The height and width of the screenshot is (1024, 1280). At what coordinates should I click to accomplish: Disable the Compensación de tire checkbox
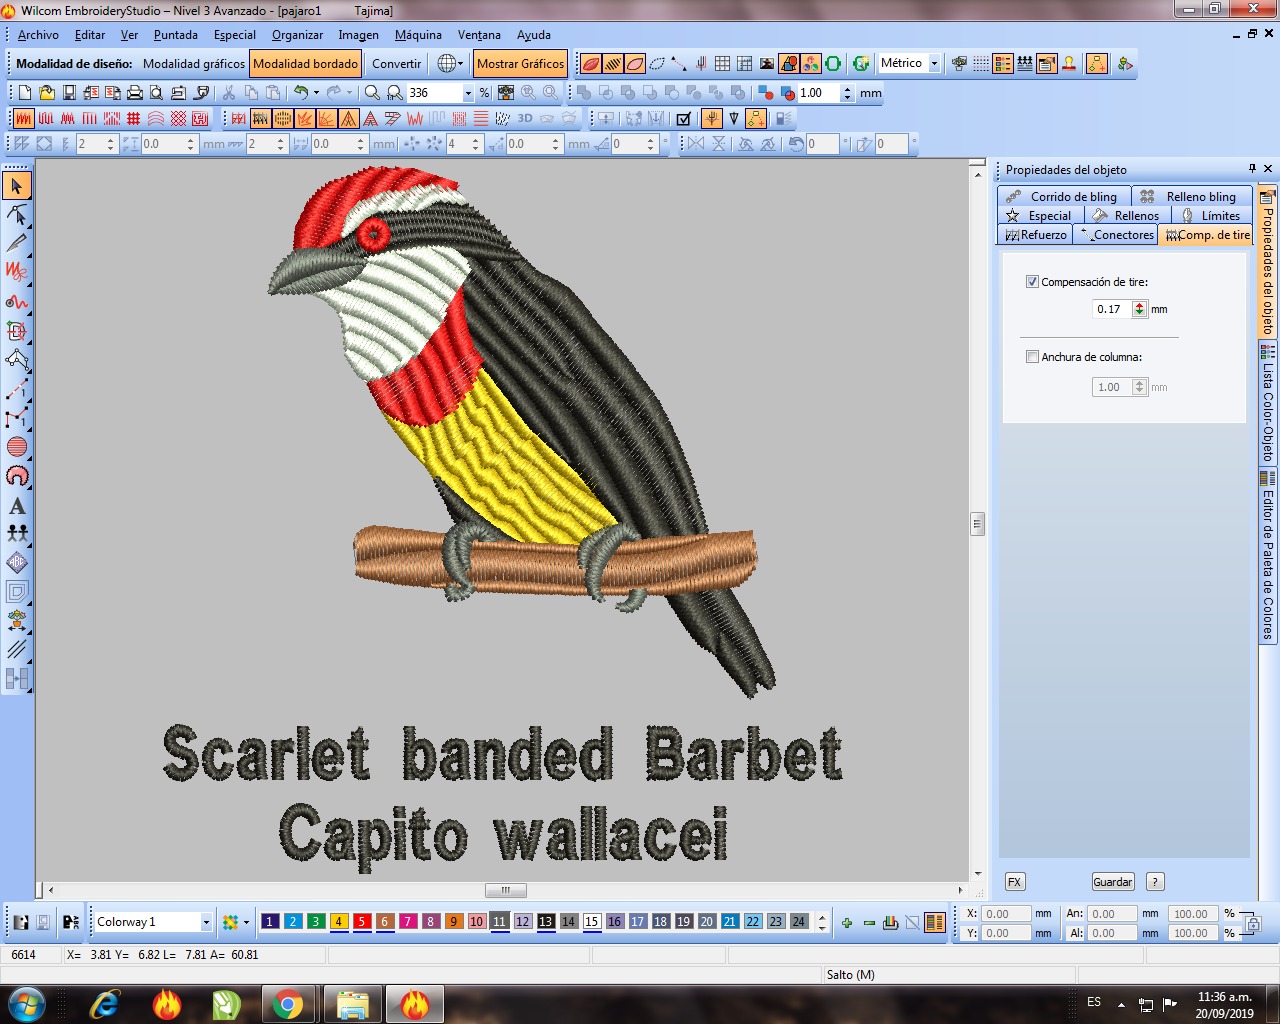pyautogui.click(x=1032, y=282)
